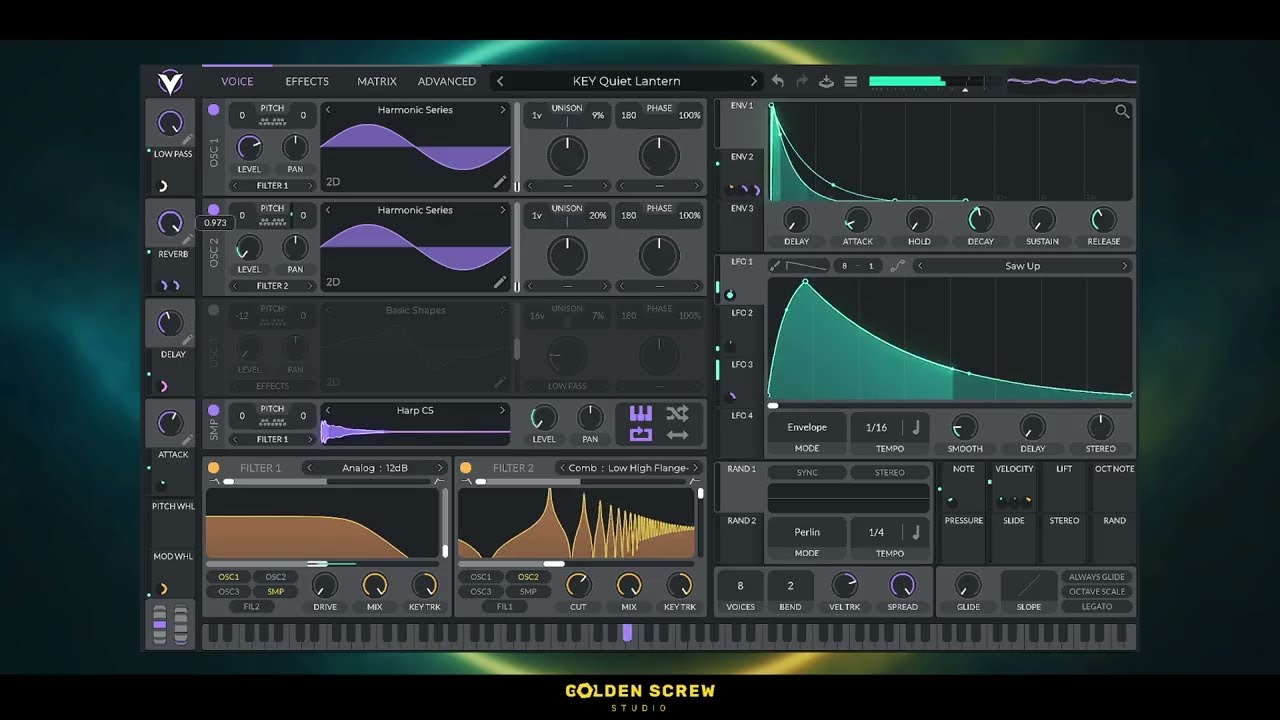
Task: Click the sample keytrack piano icon
Action: [641, 413]
